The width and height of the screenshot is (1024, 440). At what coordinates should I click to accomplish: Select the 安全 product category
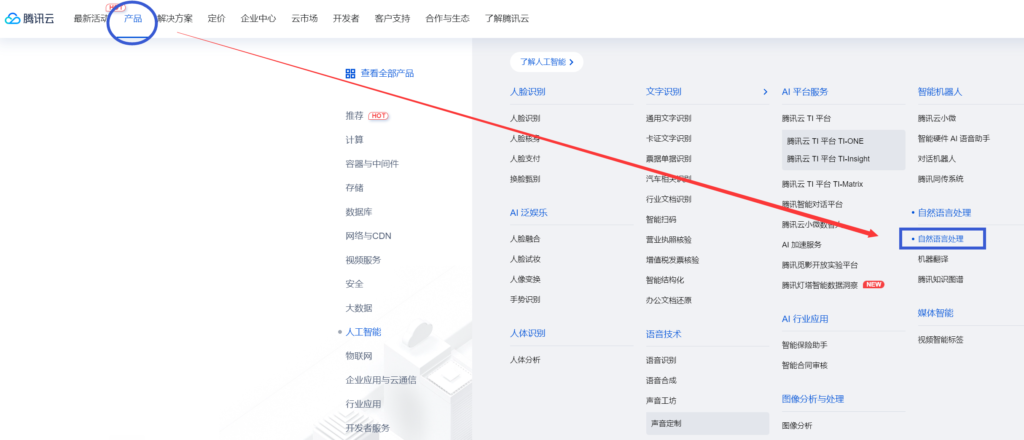click(355, 284)
